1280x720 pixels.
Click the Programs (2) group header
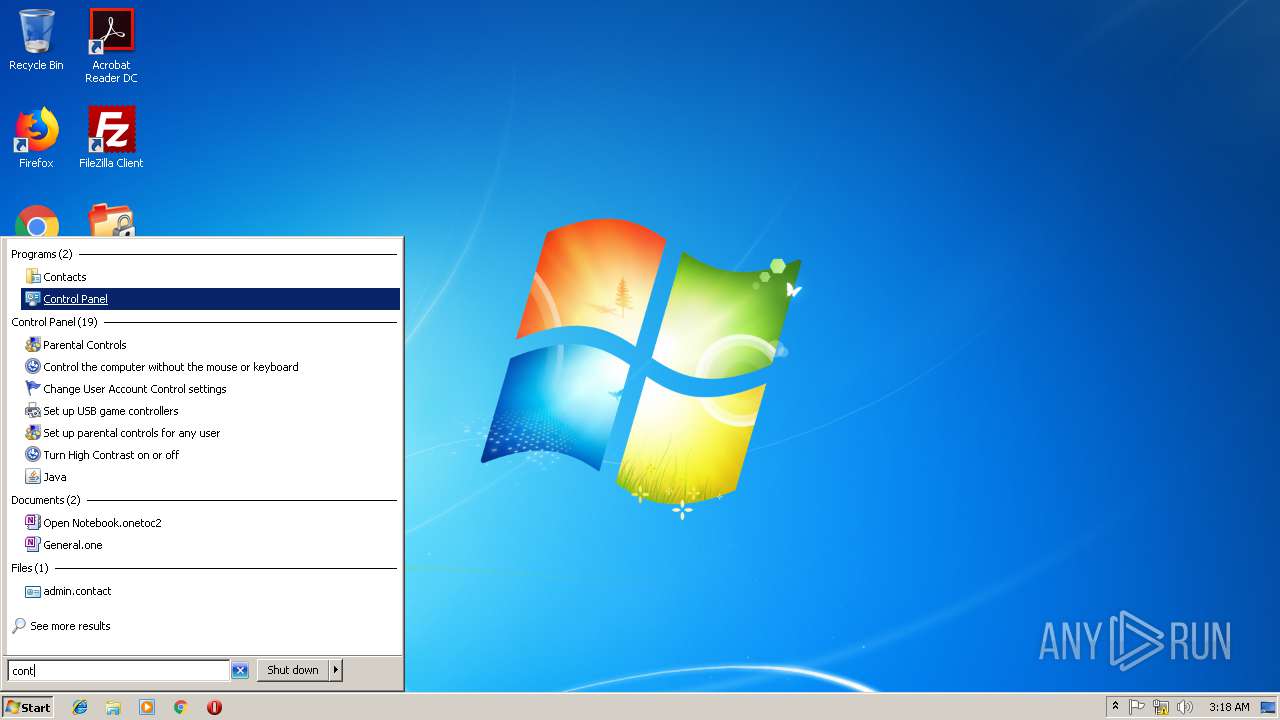pos(42,254)
